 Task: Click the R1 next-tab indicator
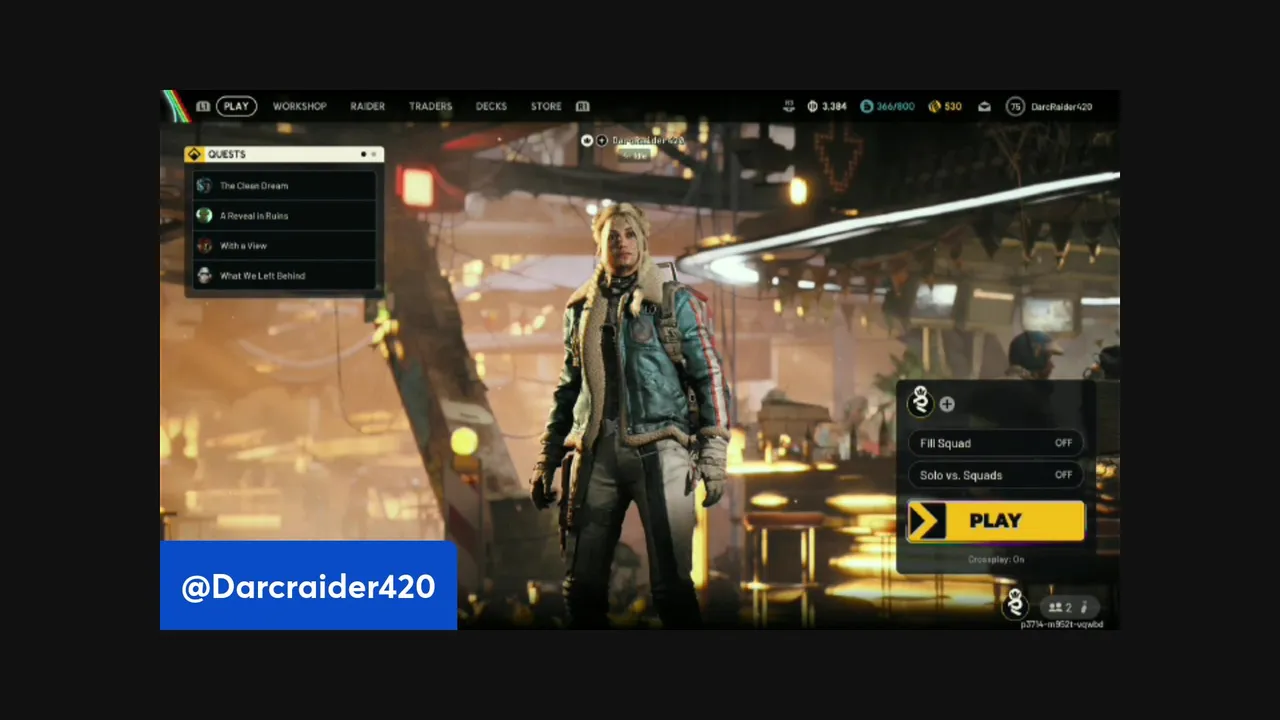click(582, 106)
